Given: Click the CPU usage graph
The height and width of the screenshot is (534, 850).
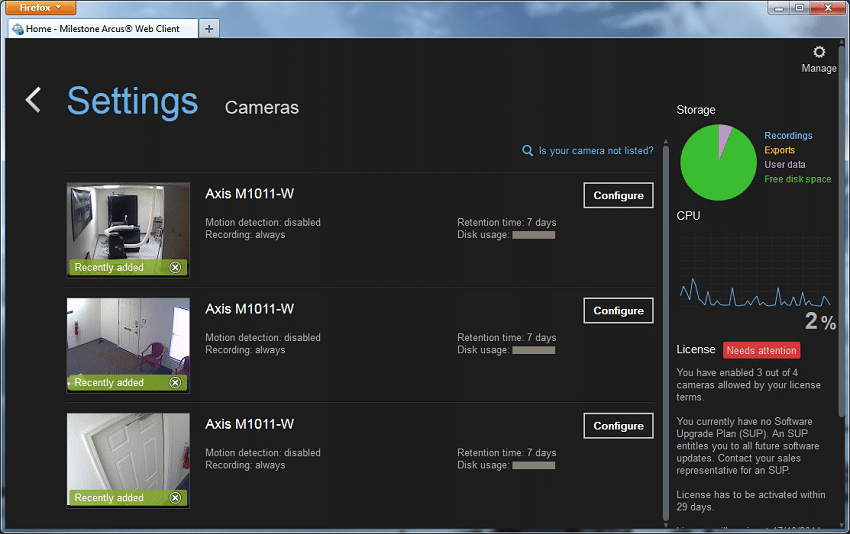Looking at the screenshot, I should [x=756, y=269].
